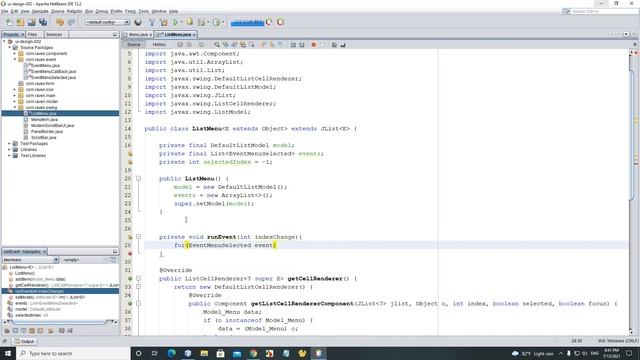640x360 pixels.
Task: Click the Source view button
Action: tap(133, 44)
